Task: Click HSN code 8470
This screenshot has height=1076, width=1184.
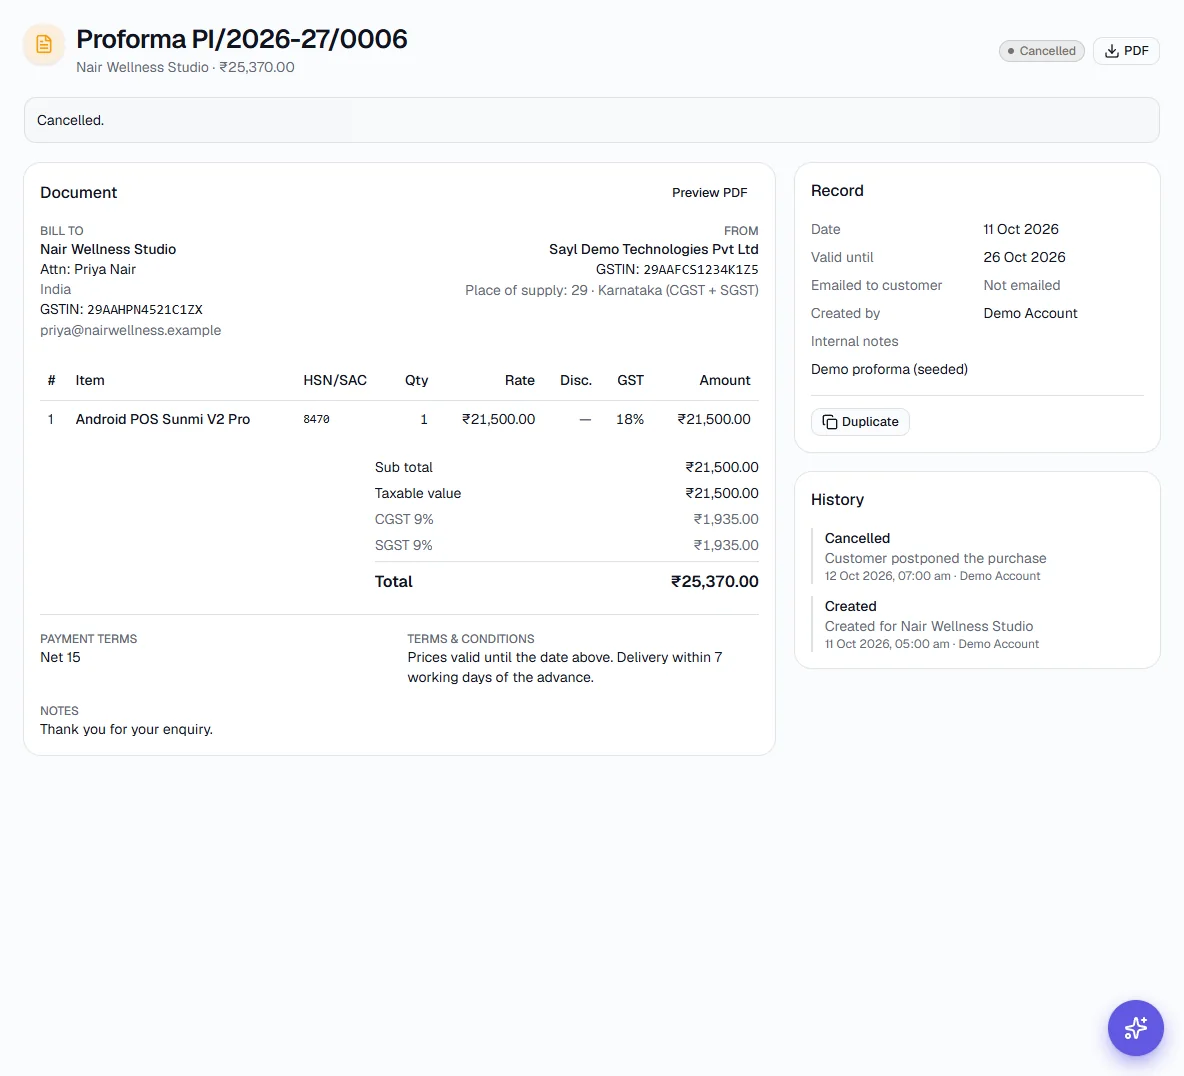Action: (316, 419)
